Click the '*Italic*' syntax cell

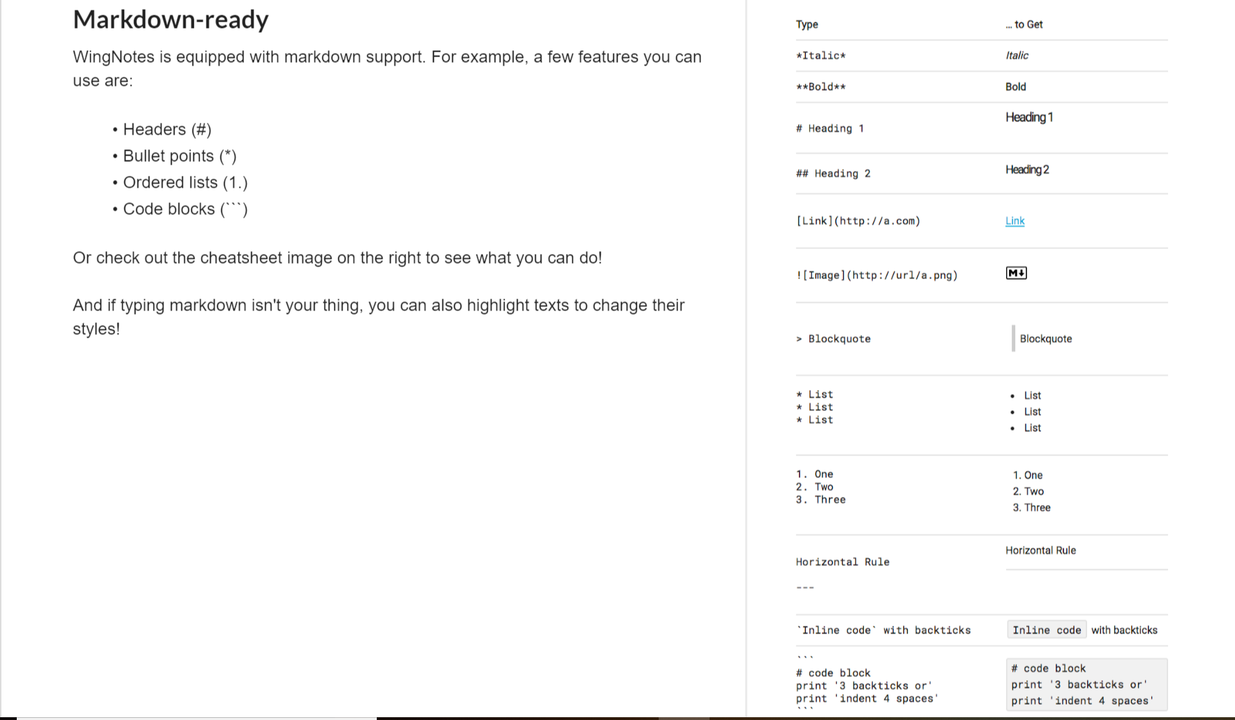[x=821, y=56]
